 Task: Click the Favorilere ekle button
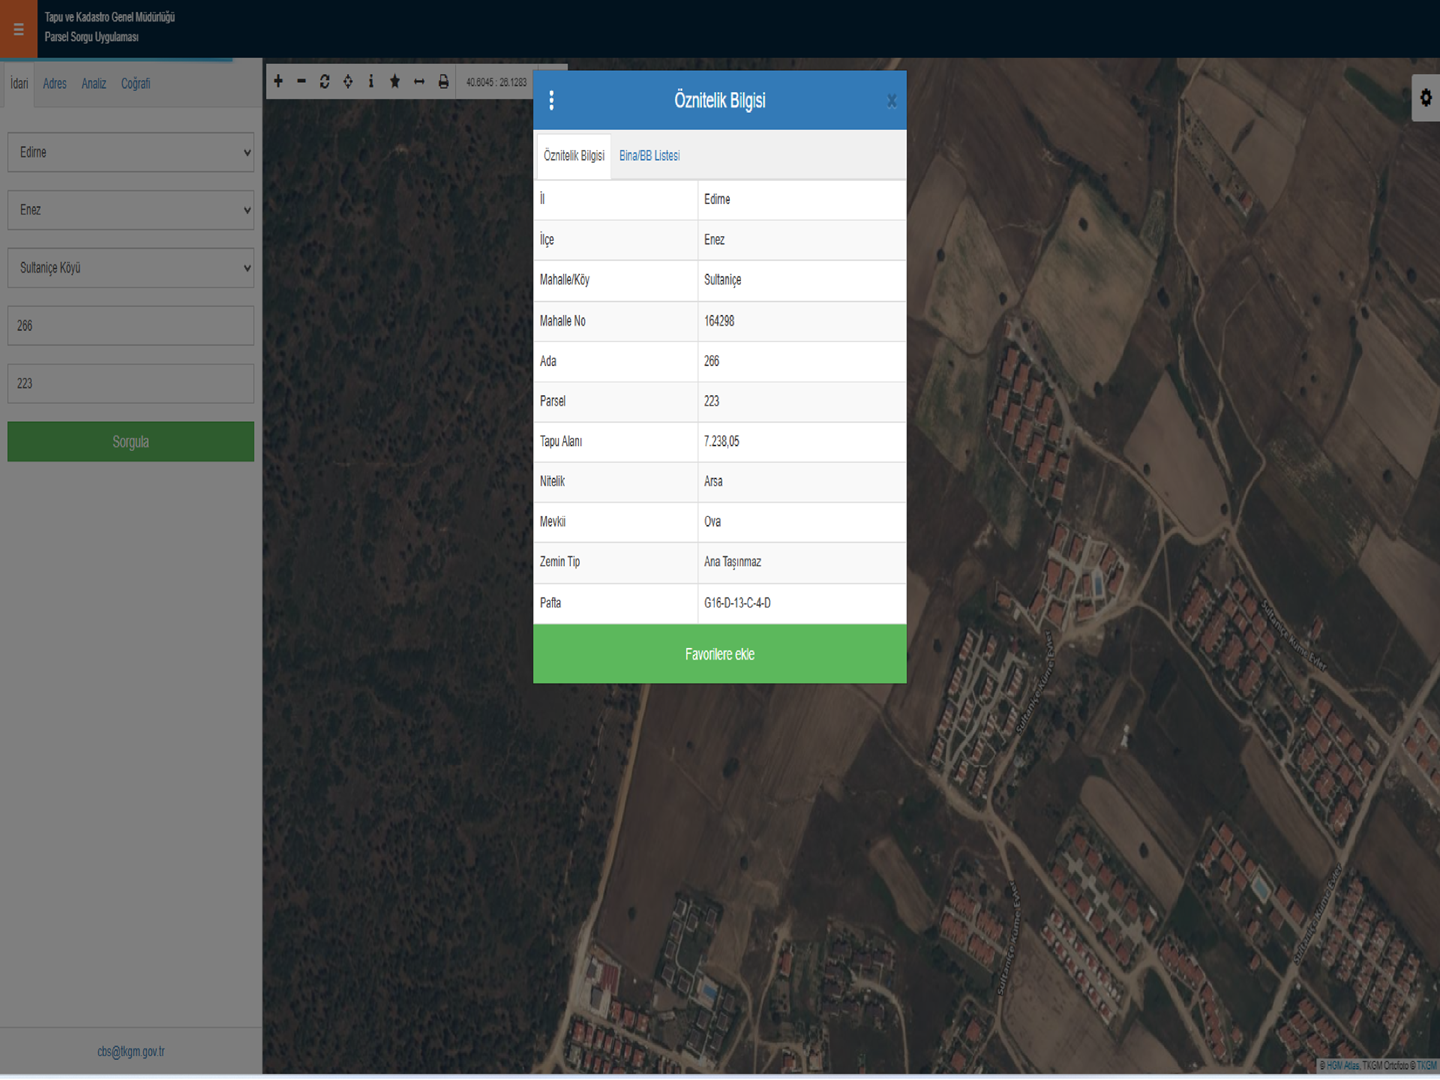click(720, 654)
